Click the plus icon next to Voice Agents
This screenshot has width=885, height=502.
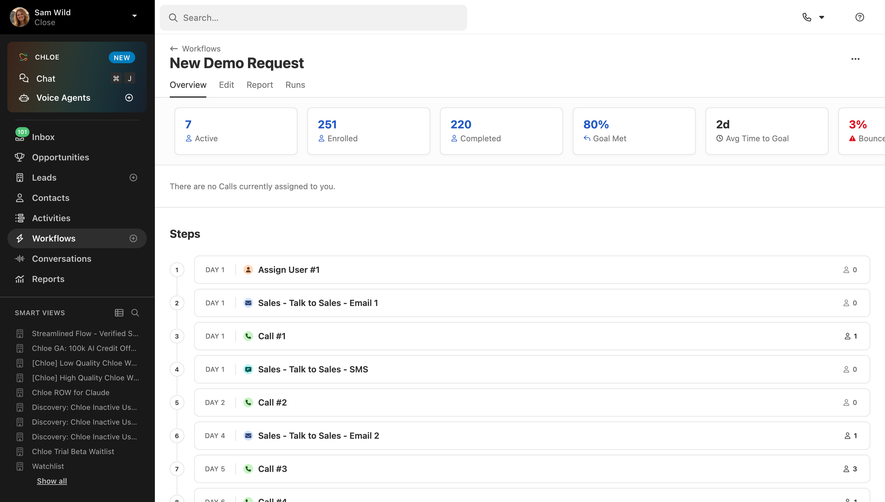(x=129, y=98)
